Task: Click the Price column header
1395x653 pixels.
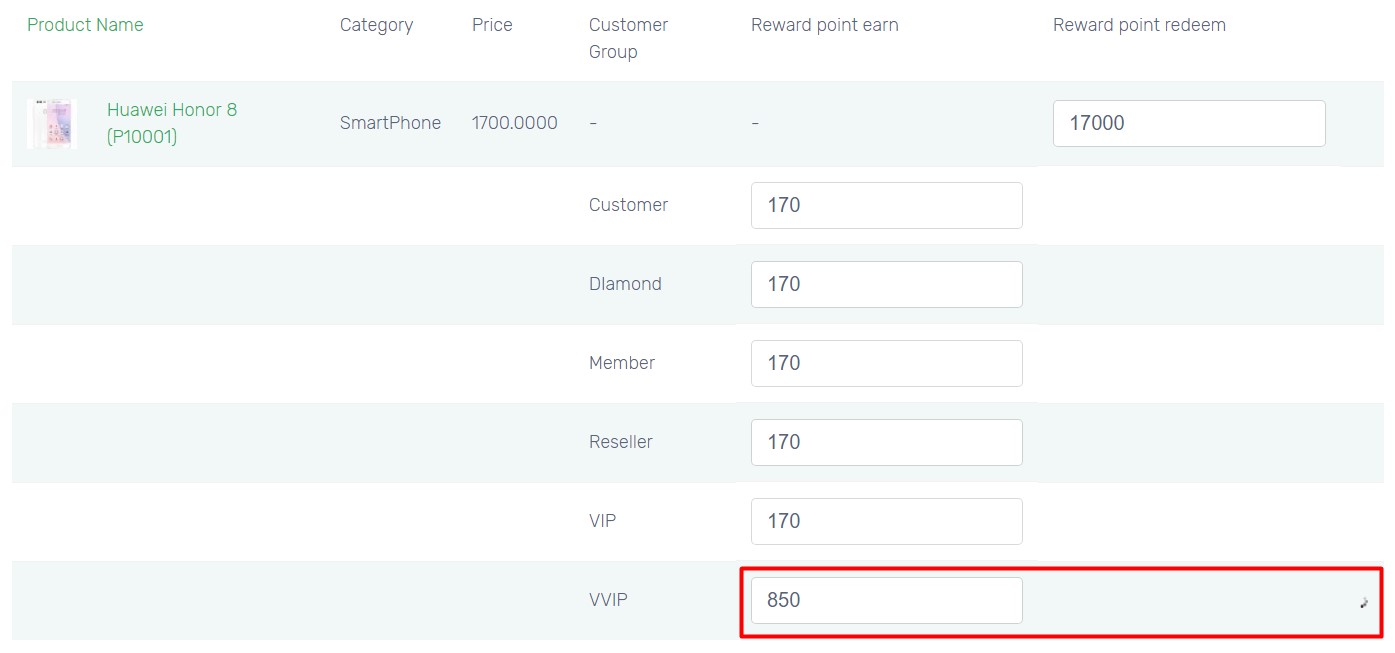Action: pyautogui.click(x=492, y=25)
